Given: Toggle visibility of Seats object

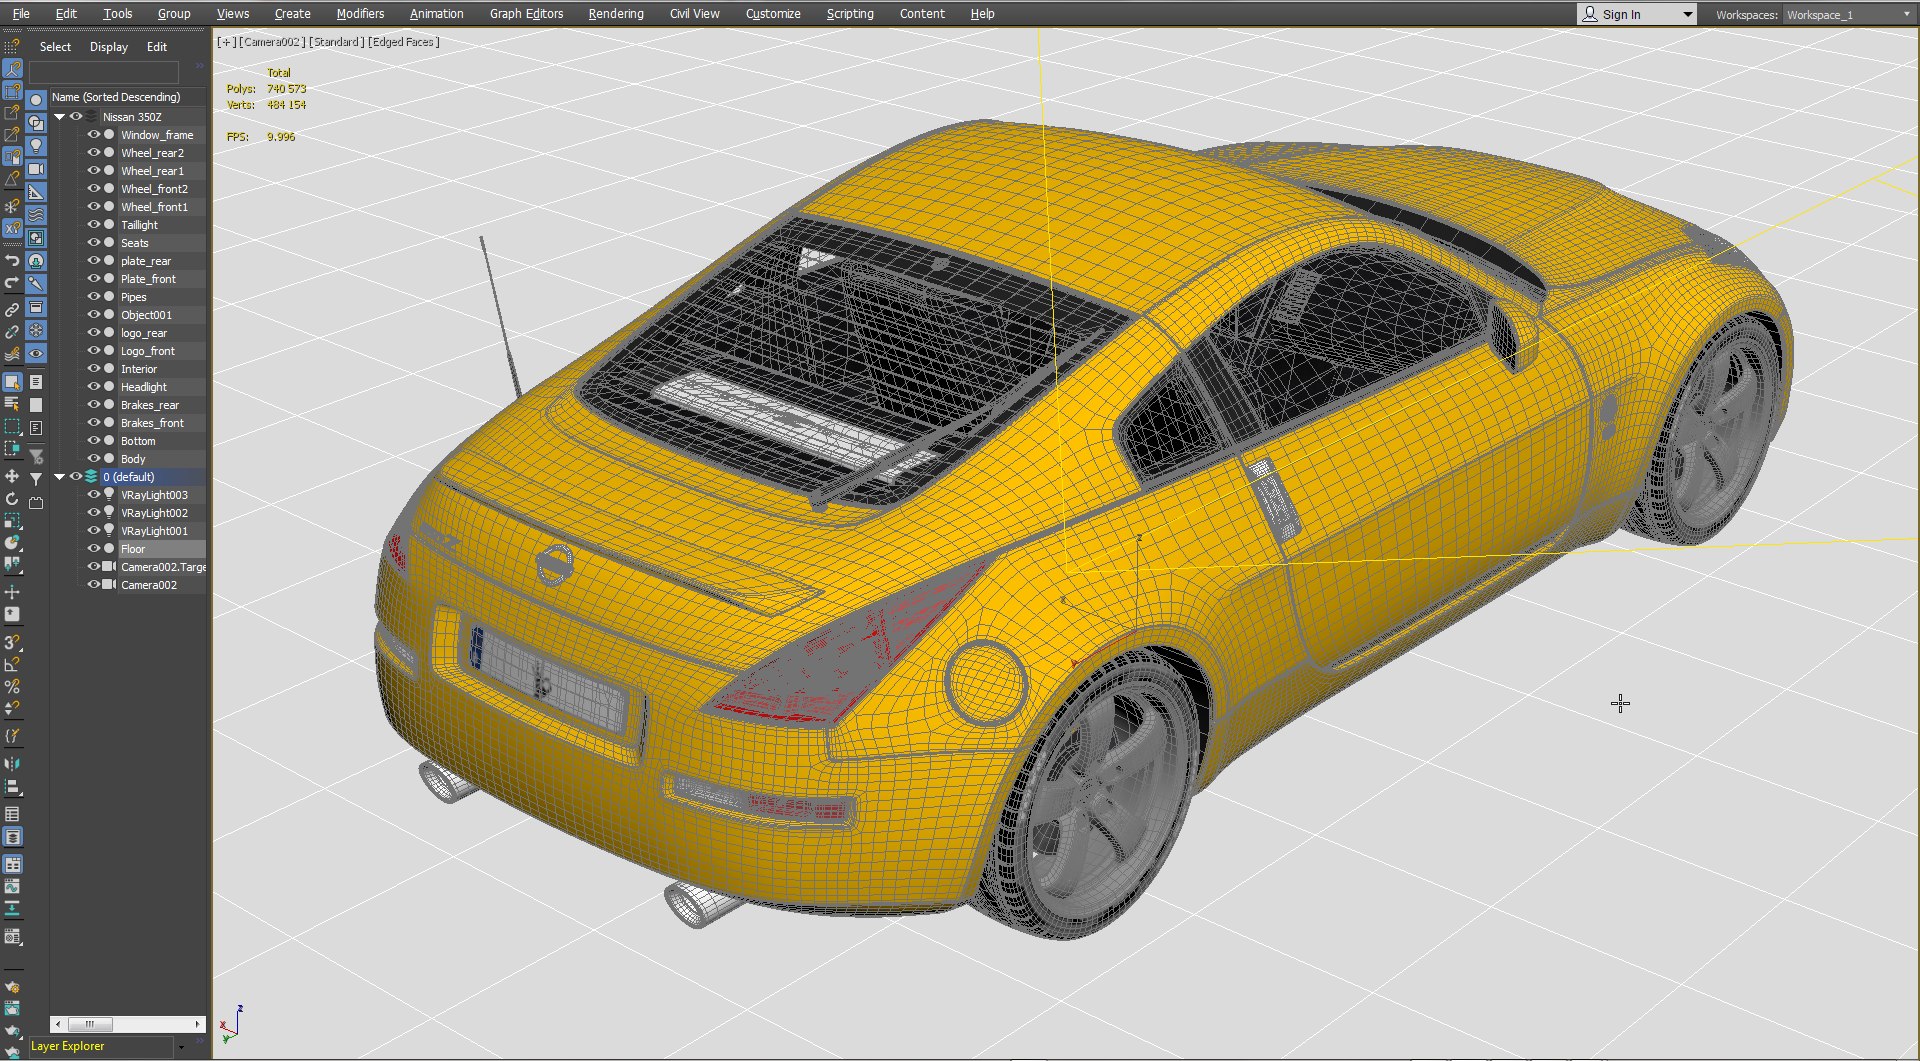Looking at the screenshot, I should point(93,242).
